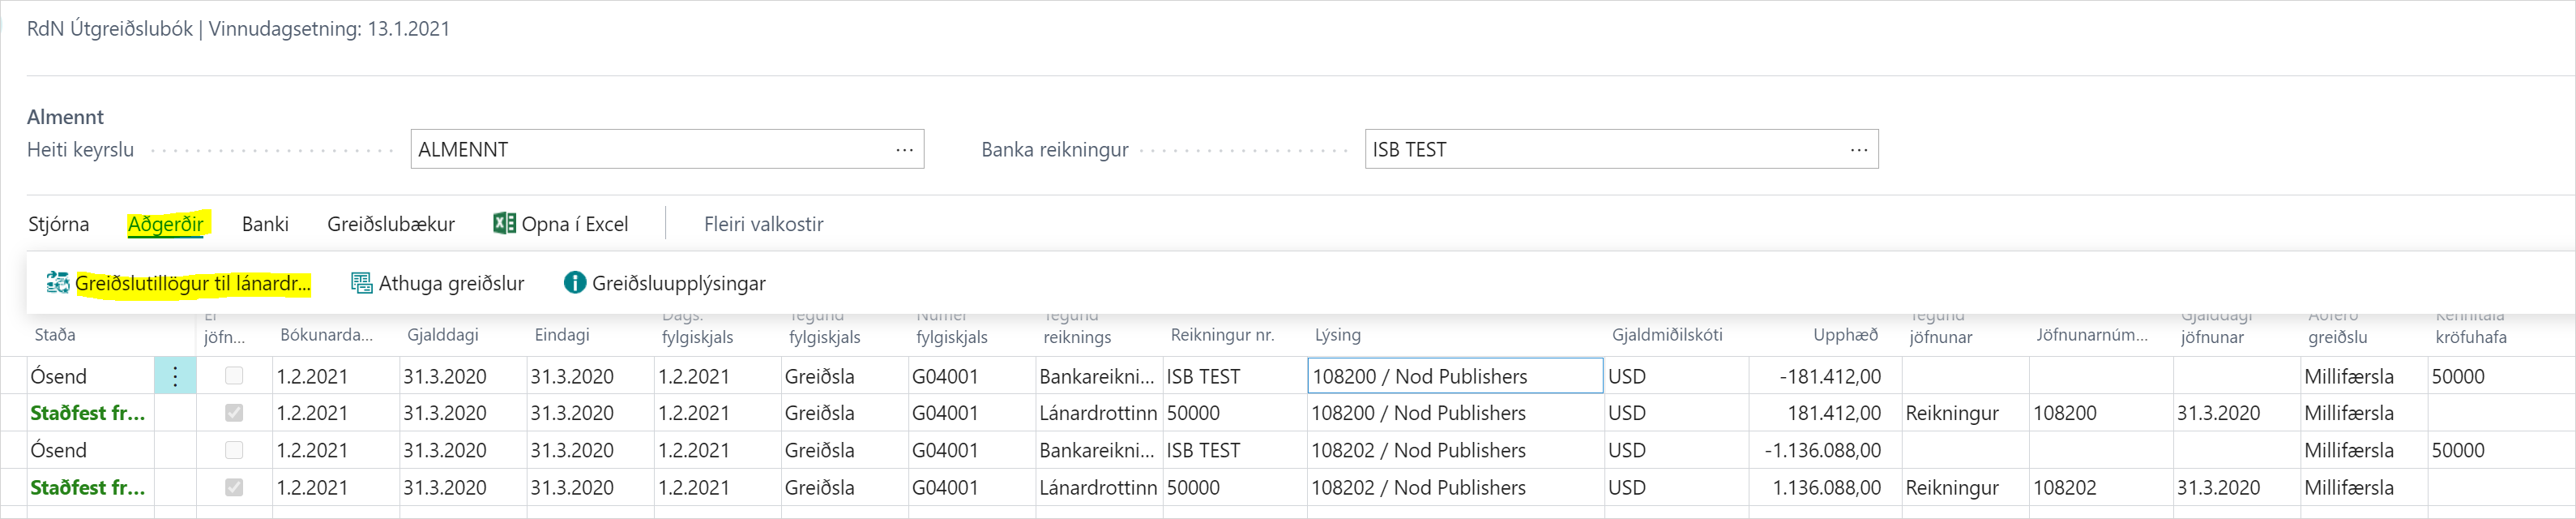
Task: Select the Aðgerðir menu tab
Action: [166, 225]
